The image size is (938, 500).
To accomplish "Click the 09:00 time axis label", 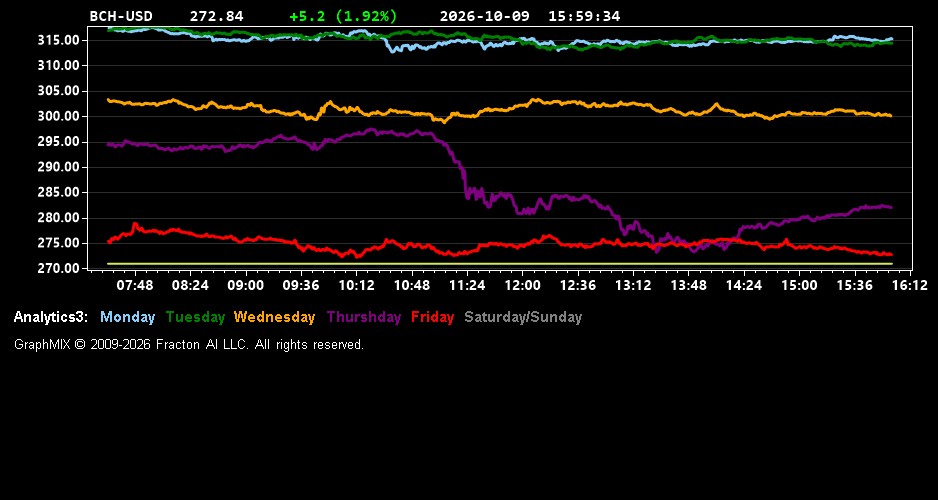I will 245,285.
